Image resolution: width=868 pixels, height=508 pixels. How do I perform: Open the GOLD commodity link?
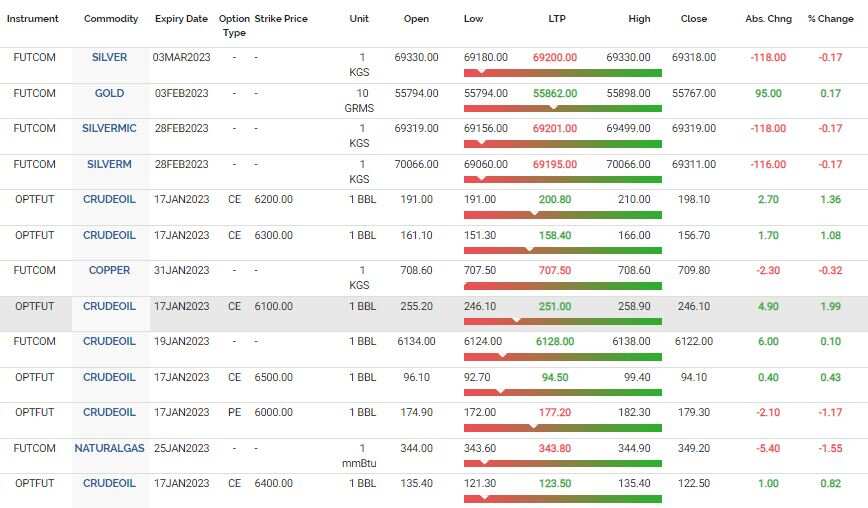point(109,93)
